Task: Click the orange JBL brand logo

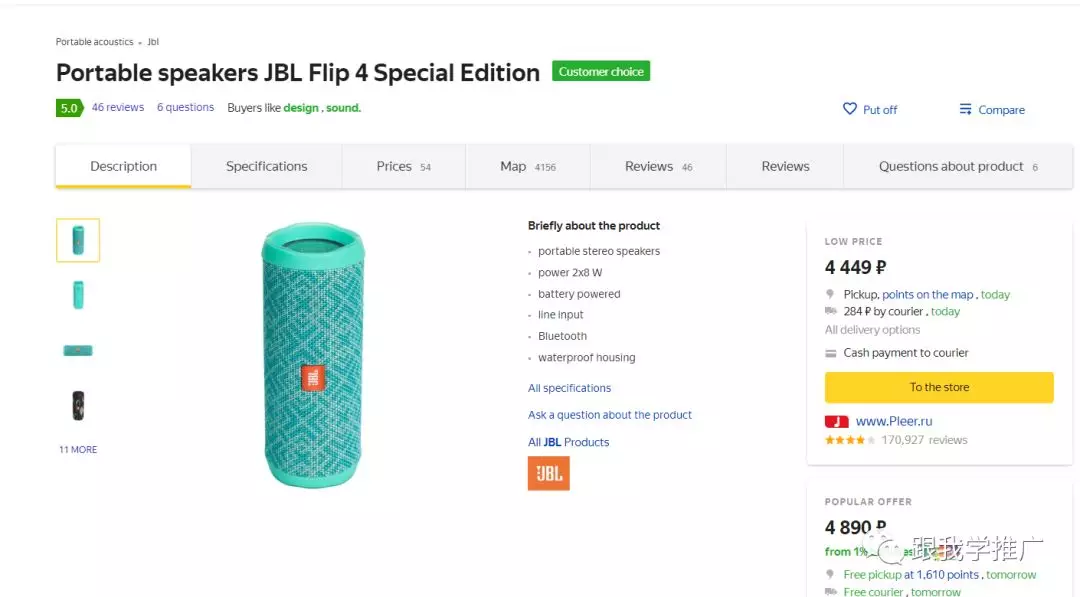Action: (548, 473)
